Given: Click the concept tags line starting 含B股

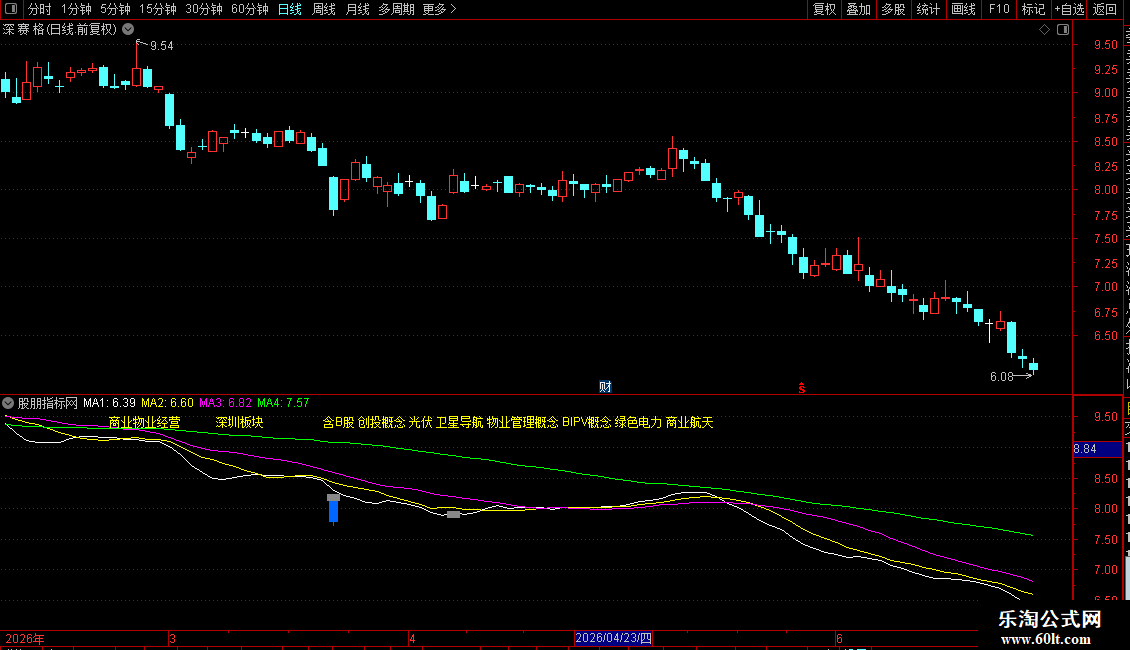Looking at the screenshot, I should (x=517, y=422).
